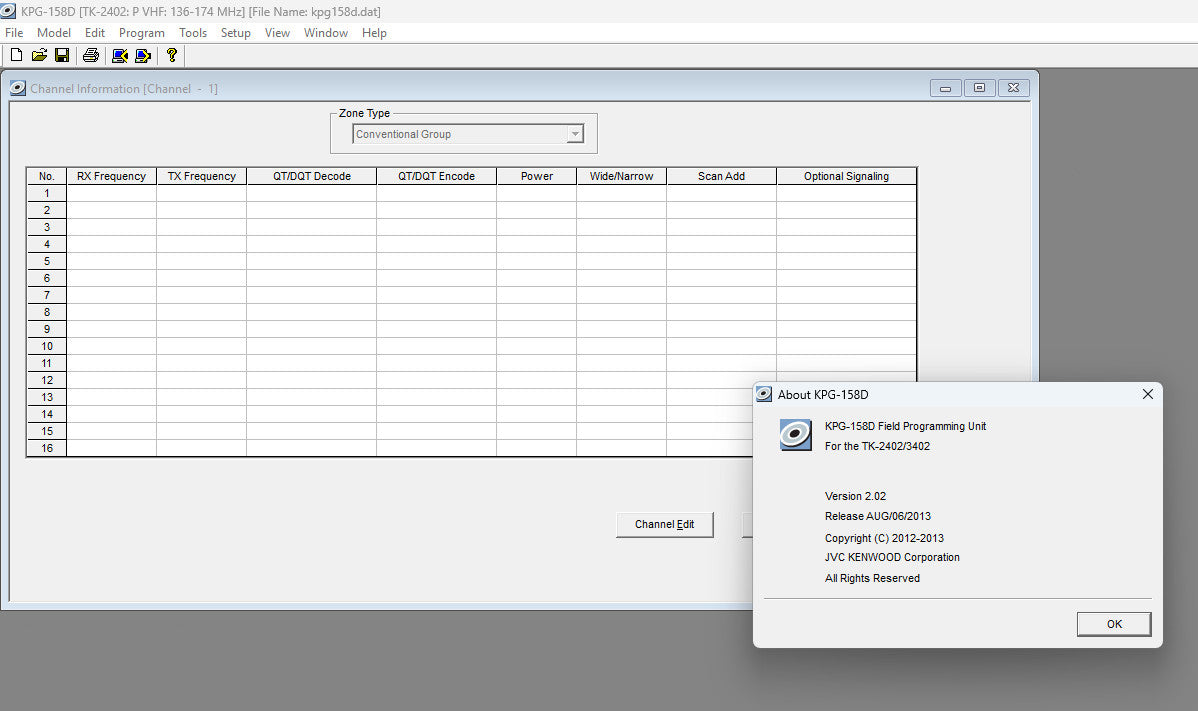Close the About KPG-158D dialog
The width and height of the screenshot is (1198, 711).
[x=1148, y=394]
